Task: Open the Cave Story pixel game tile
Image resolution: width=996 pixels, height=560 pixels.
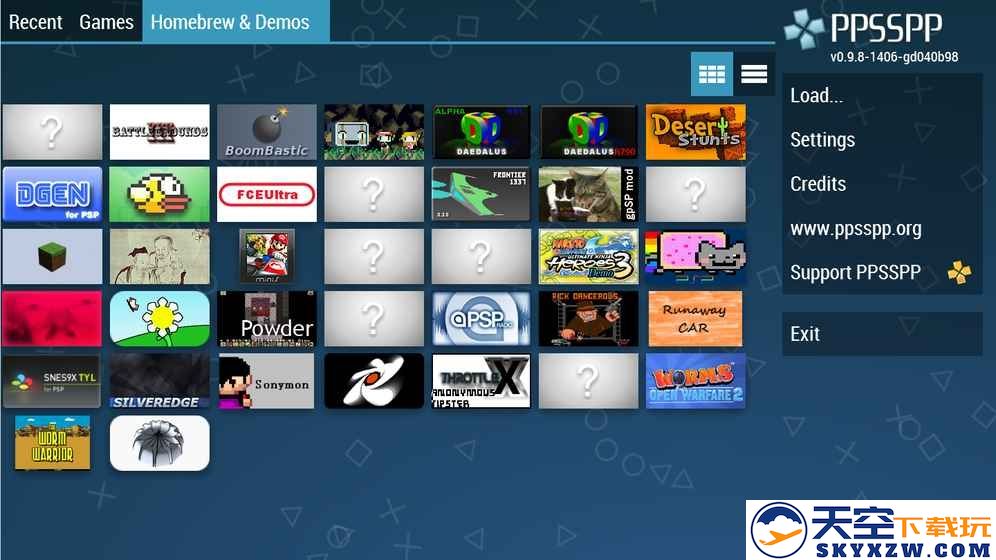Action: coord(374,132)
